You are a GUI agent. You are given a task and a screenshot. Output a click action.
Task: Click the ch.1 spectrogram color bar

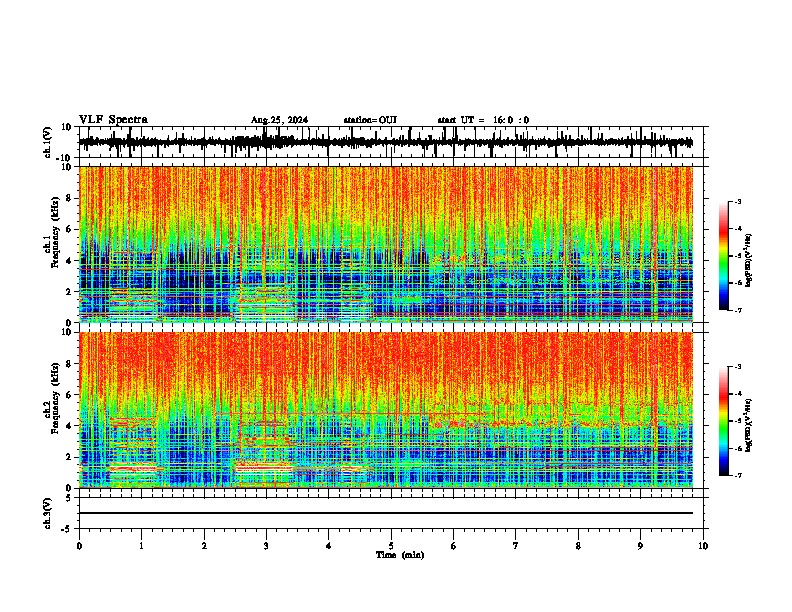coord(724,256)
